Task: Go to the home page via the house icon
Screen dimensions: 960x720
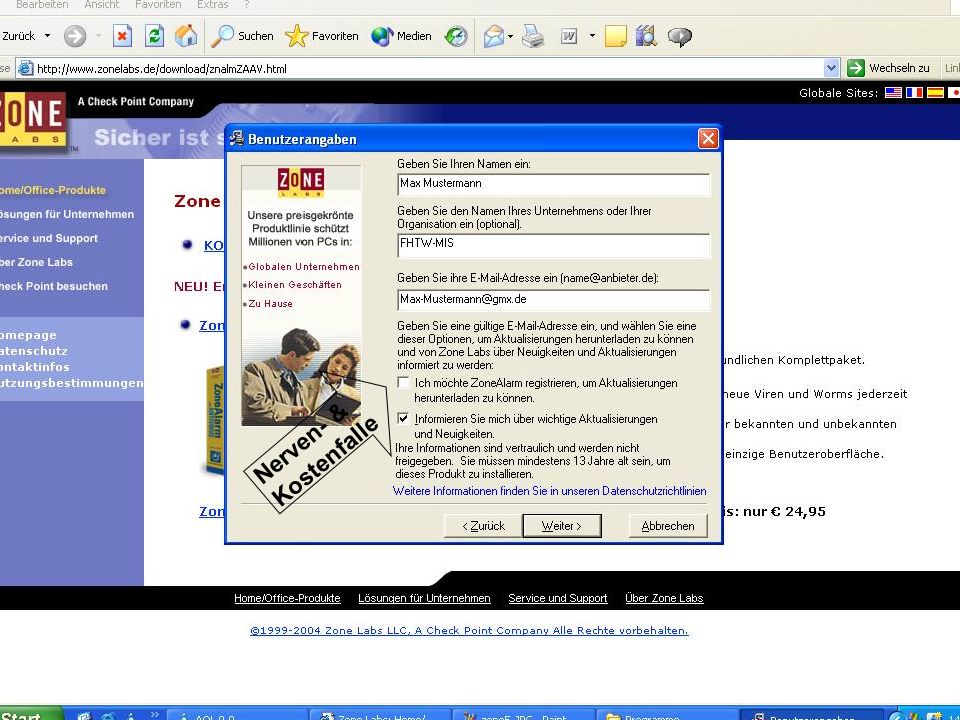Action: pos(186,36)
